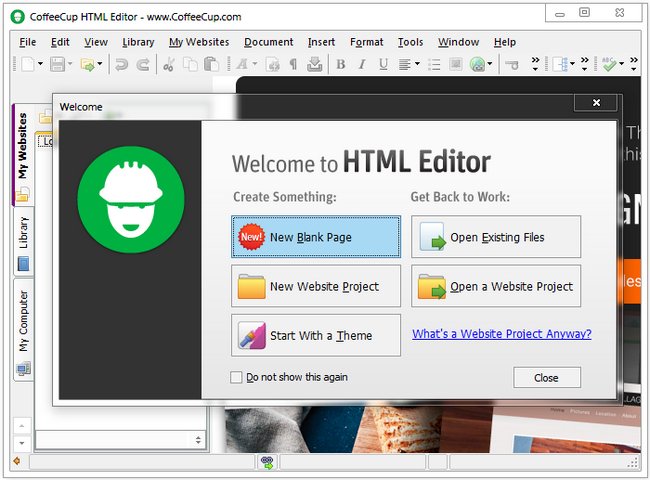Open the Tools menu
This screenshot has height=480, width=650.
410,42
